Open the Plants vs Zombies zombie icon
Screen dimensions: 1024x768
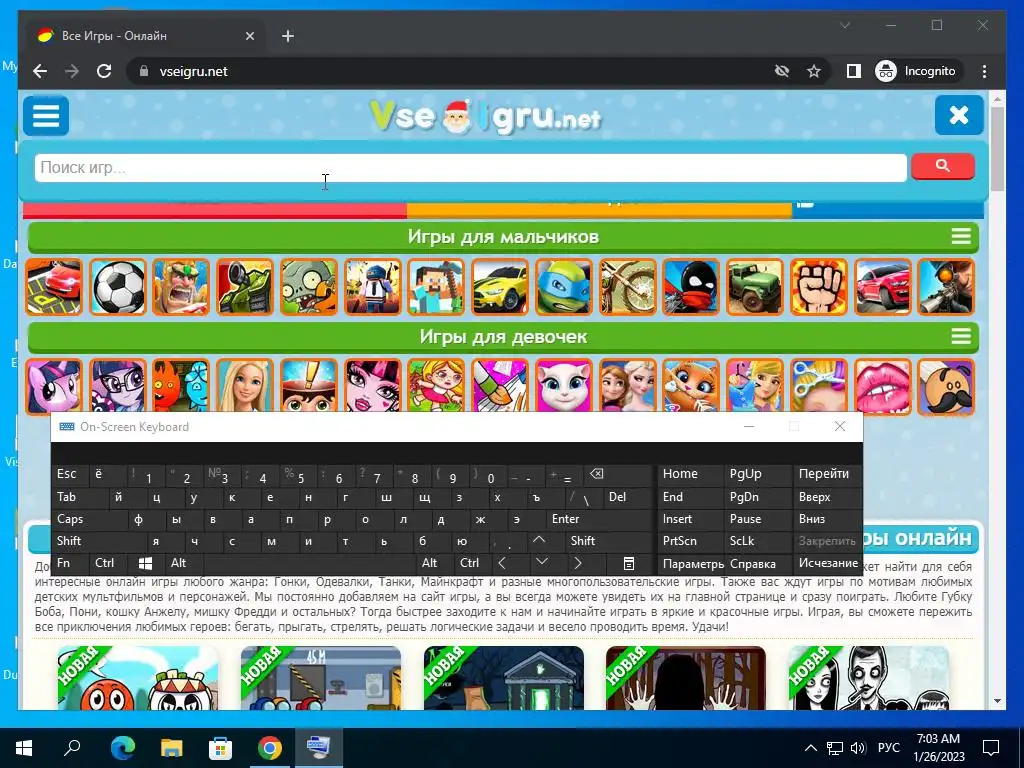309,287
